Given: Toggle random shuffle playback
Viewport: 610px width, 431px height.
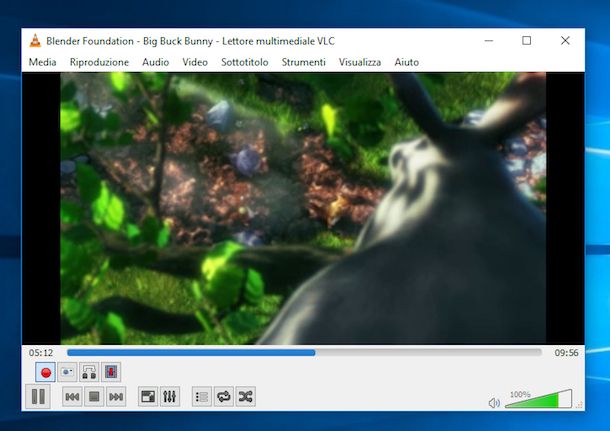Looking at the screenshot, I should point(245,396).
